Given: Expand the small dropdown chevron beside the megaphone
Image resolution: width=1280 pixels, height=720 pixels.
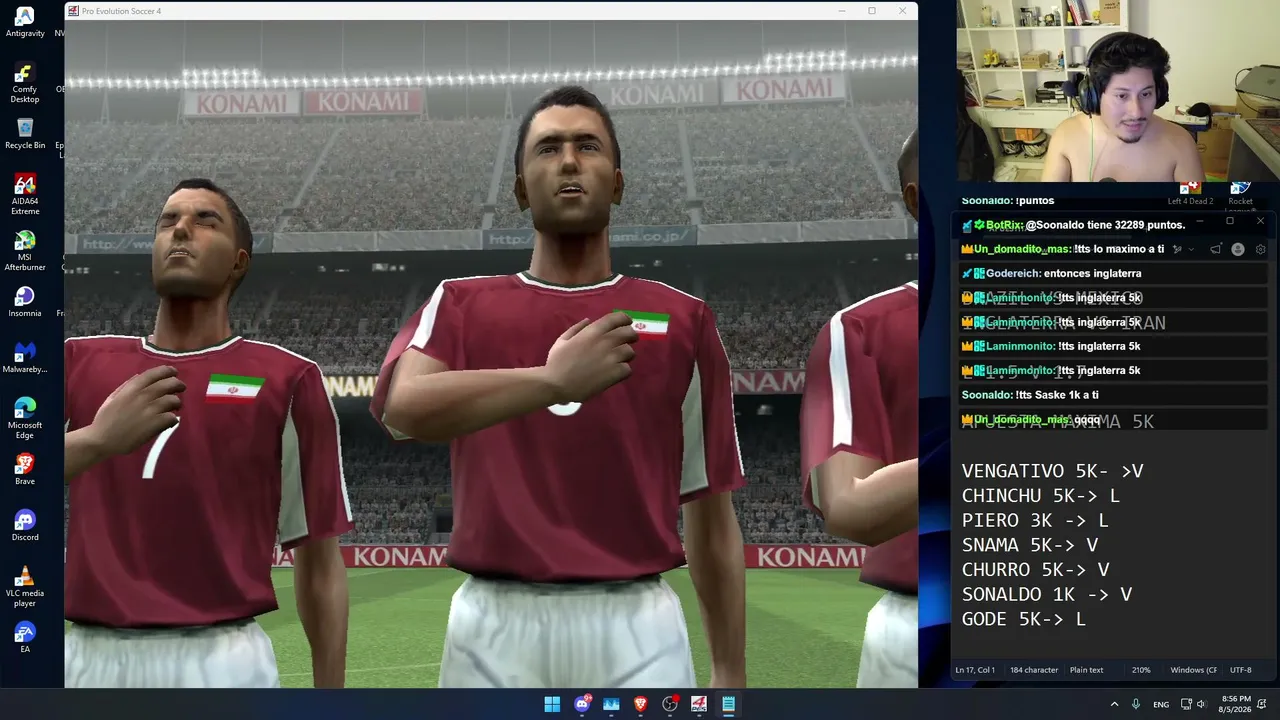Looking at the screenshot, I should coord(1190,249).
